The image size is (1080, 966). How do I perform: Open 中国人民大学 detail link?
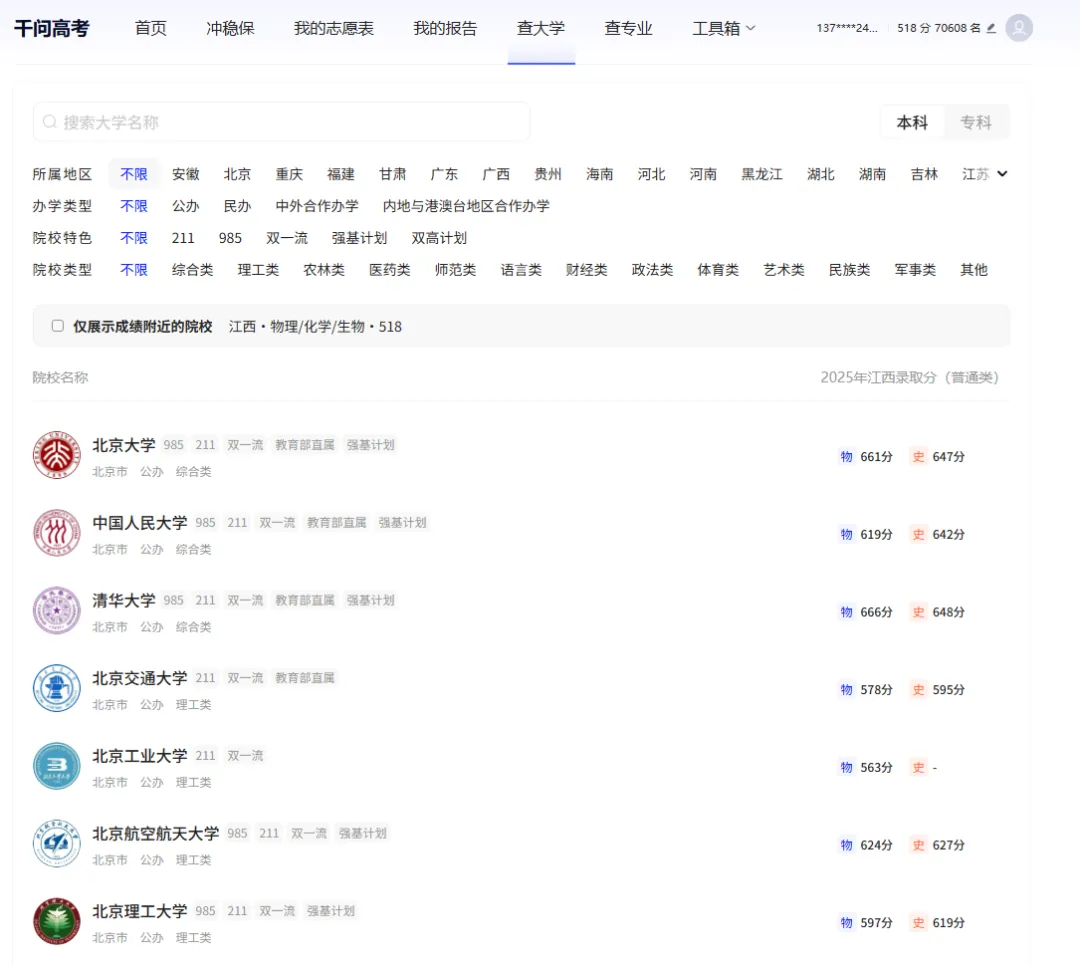(140, 522)
